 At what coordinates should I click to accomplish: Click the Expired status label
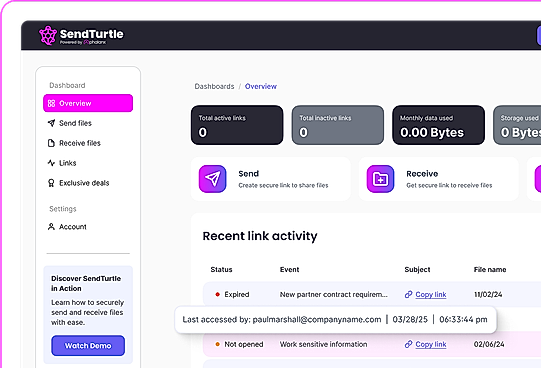(x=237, y=295)
